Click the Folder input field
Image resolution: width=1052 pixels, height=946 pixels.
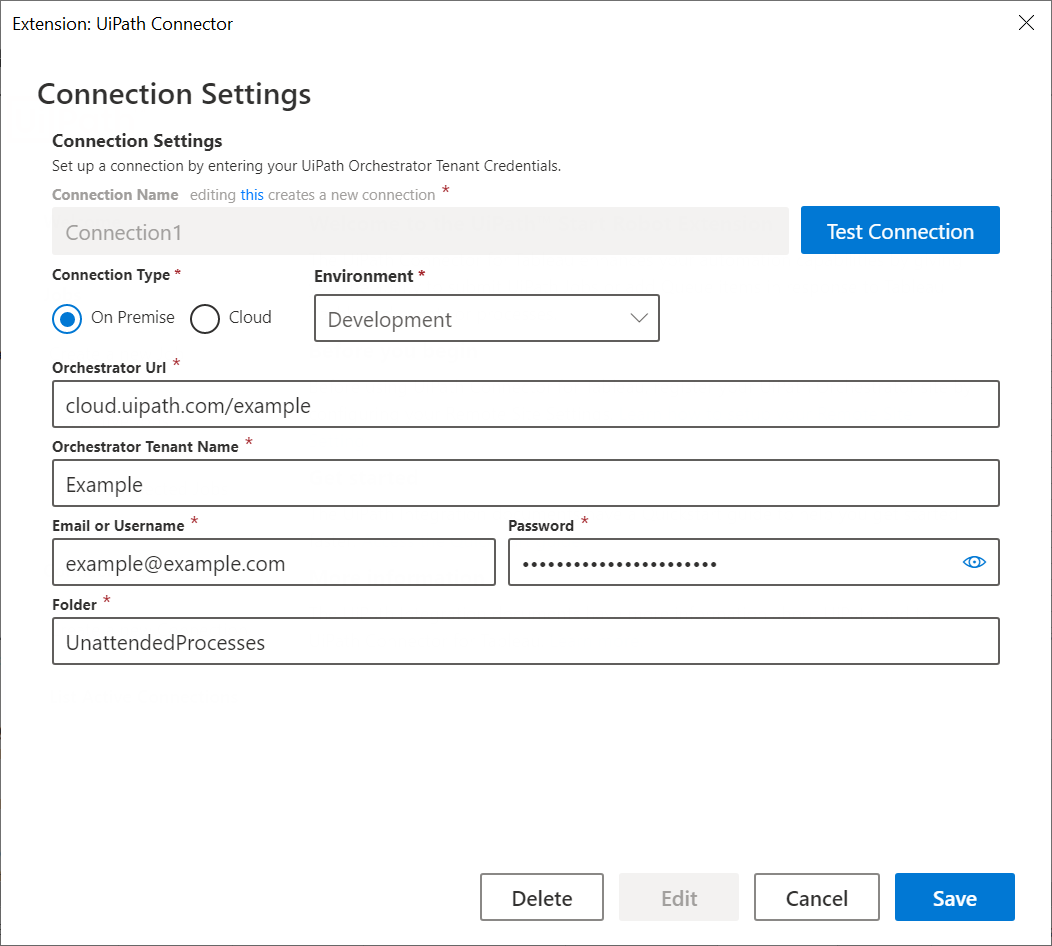(x=525, y=641)
